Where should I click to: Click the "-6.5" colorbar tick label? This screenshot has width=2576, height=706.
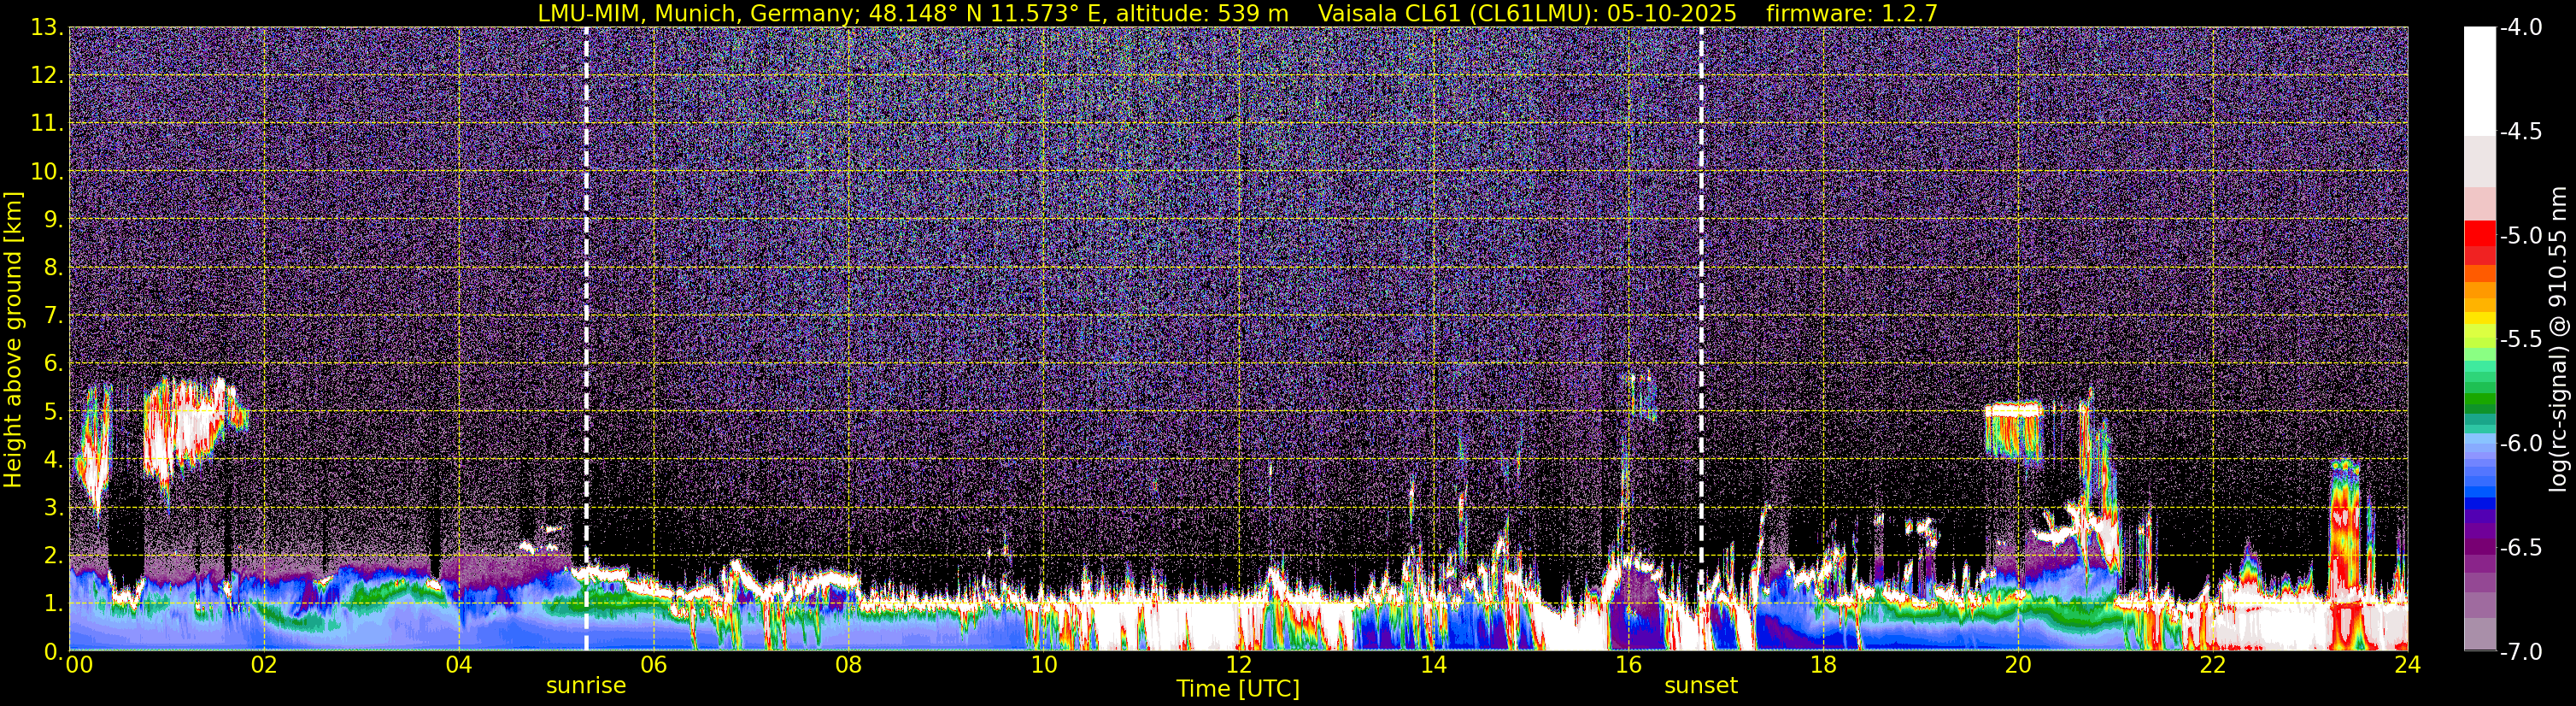2520,547
